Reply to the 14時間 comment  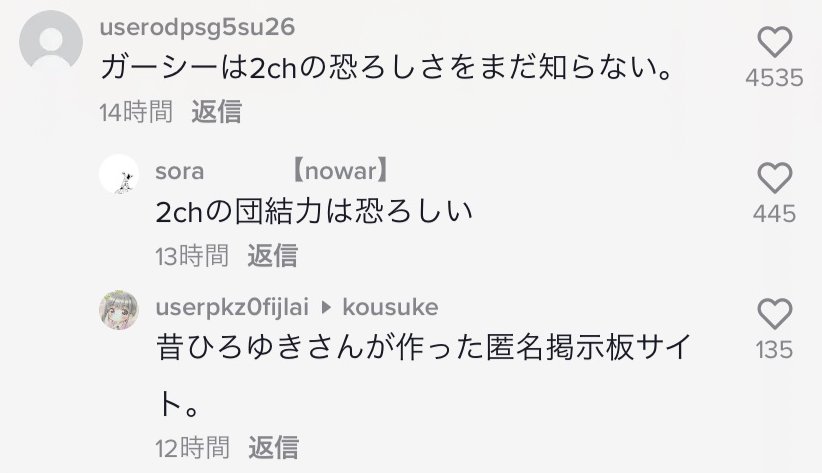(x=216, y=112)
